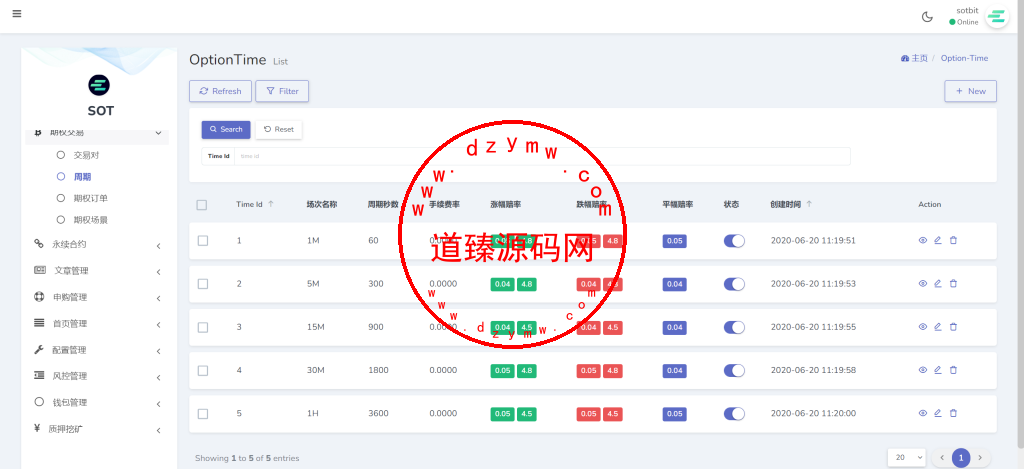Select page 1 in pagination
Screen dimensions: 1024x469
click(x=961, y=458)
